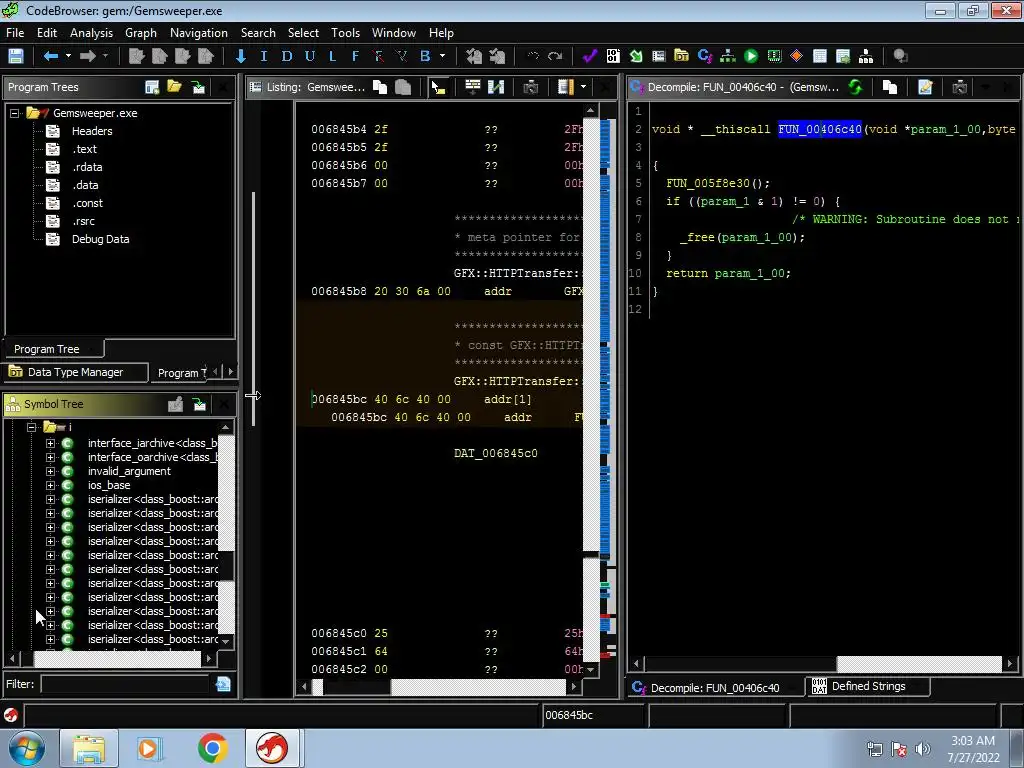Open the back-navigation history dropdown arrow
1024x768 pixels.
pyautogui.click(x=68, y=56)
